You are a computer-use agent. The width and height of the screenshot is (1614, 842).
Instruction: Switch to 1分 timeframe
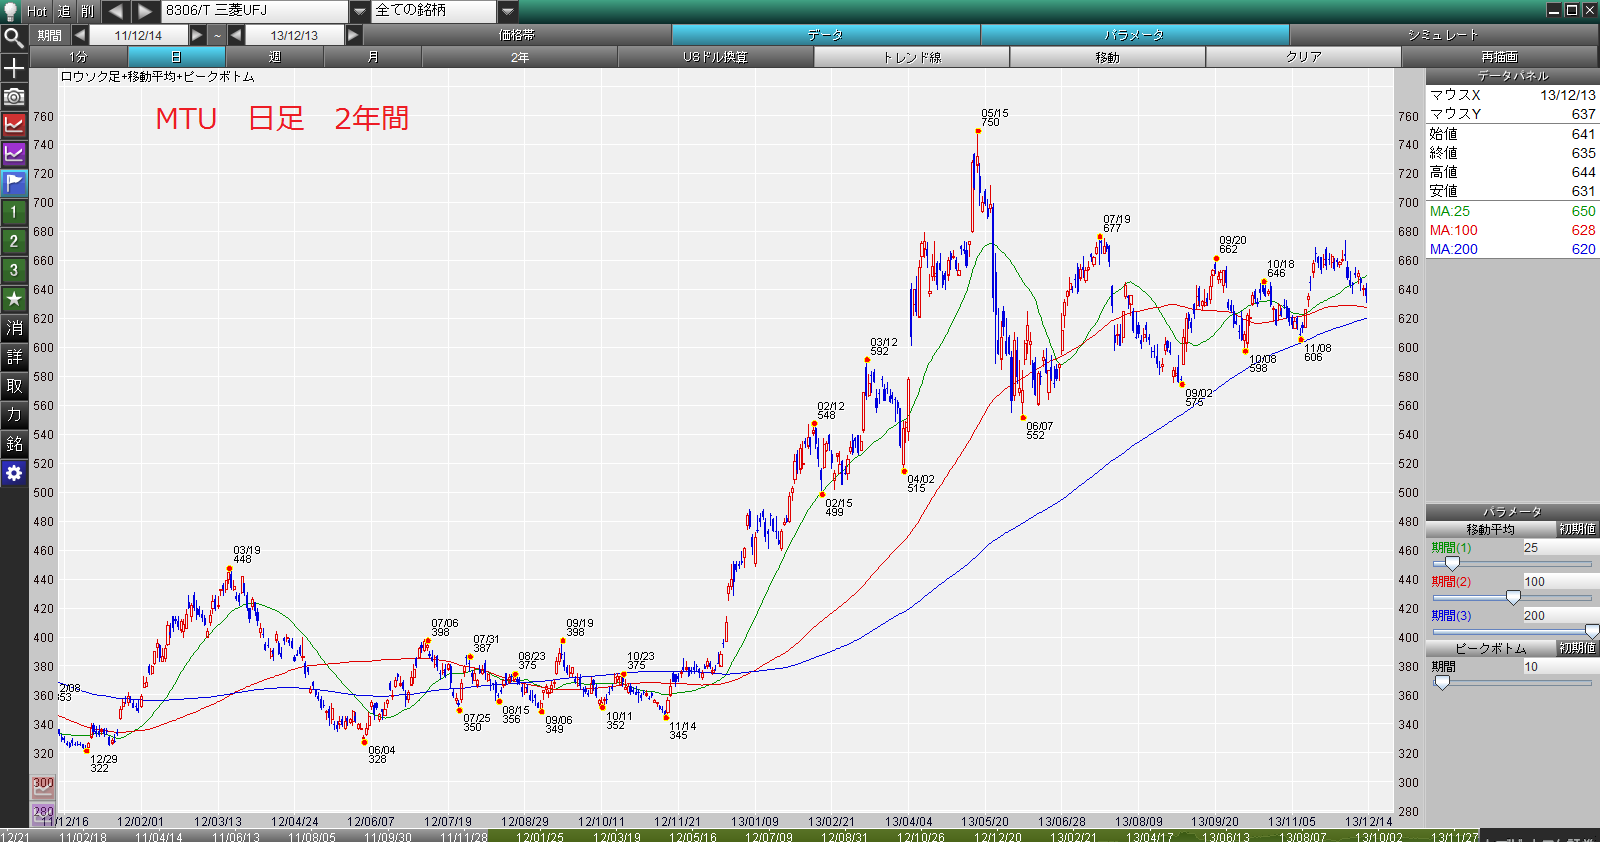[79, 57]
